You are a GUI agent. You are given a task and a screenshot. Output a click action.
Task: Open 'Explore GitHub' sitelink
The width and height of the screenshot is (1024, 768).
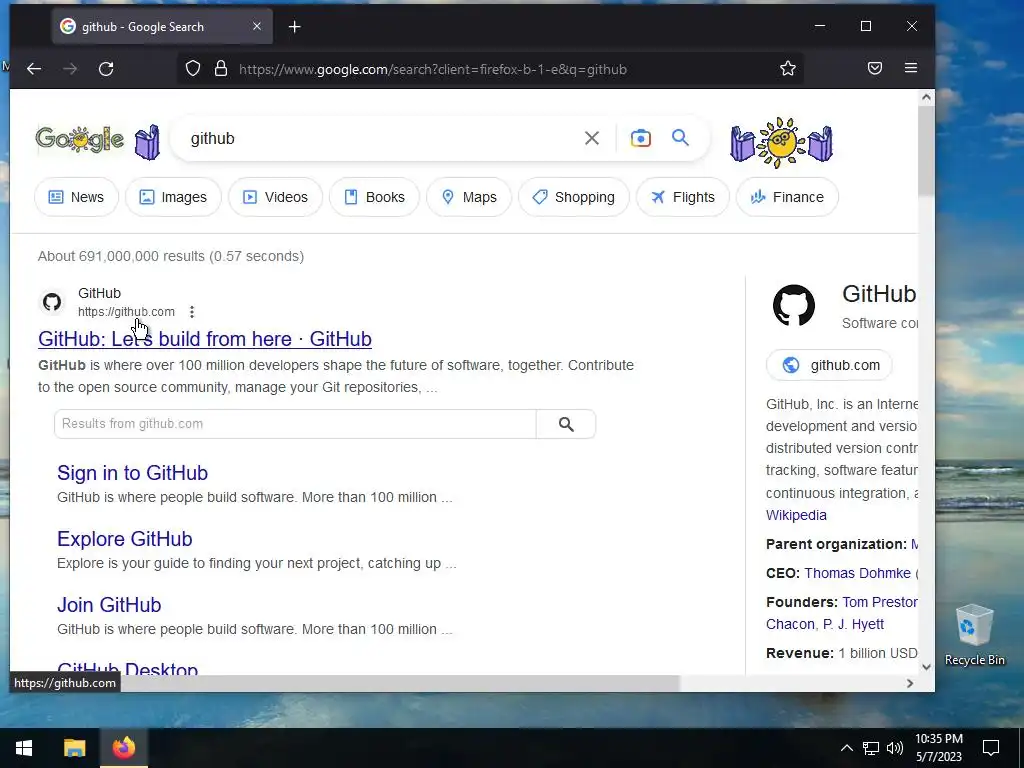point(125,539)
